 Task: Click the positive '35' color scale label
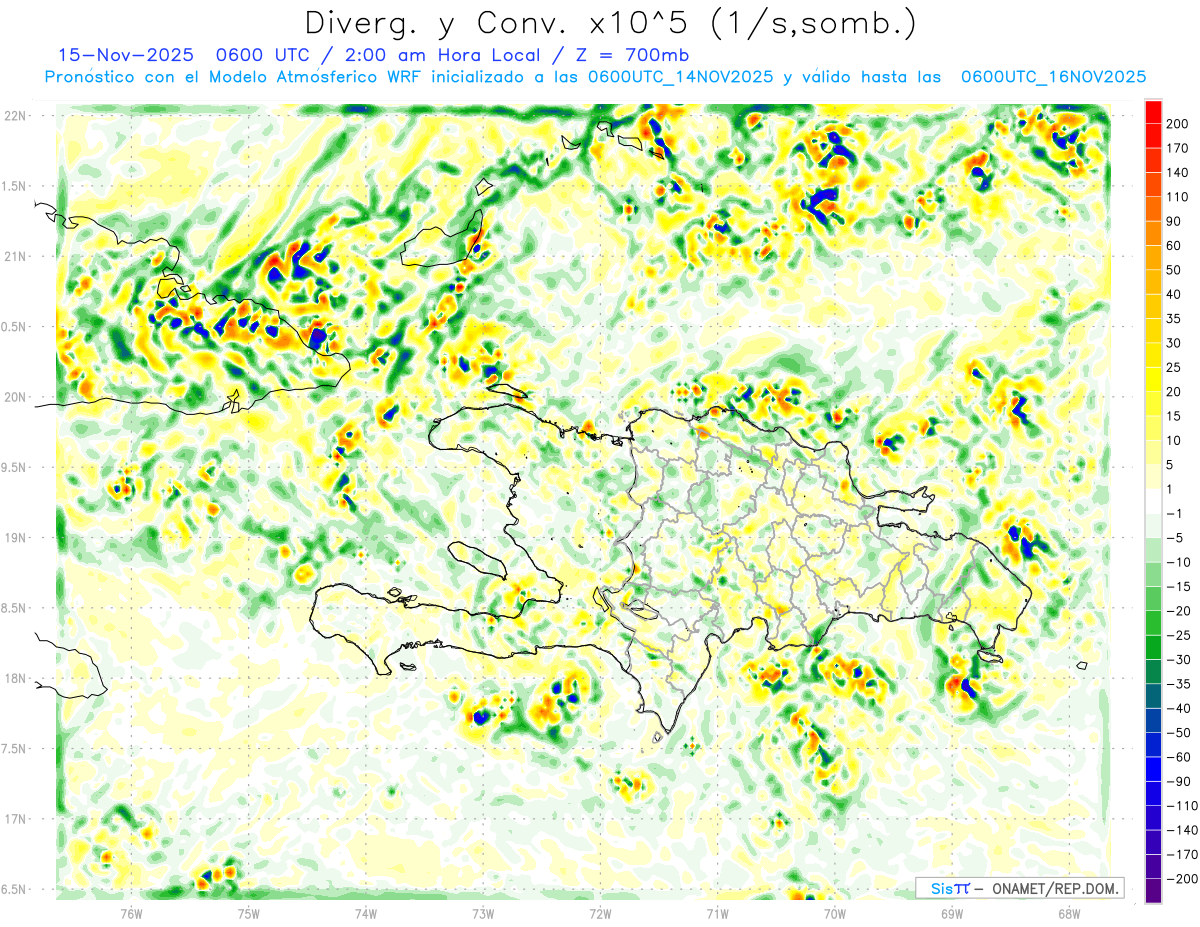(1175, 319)
